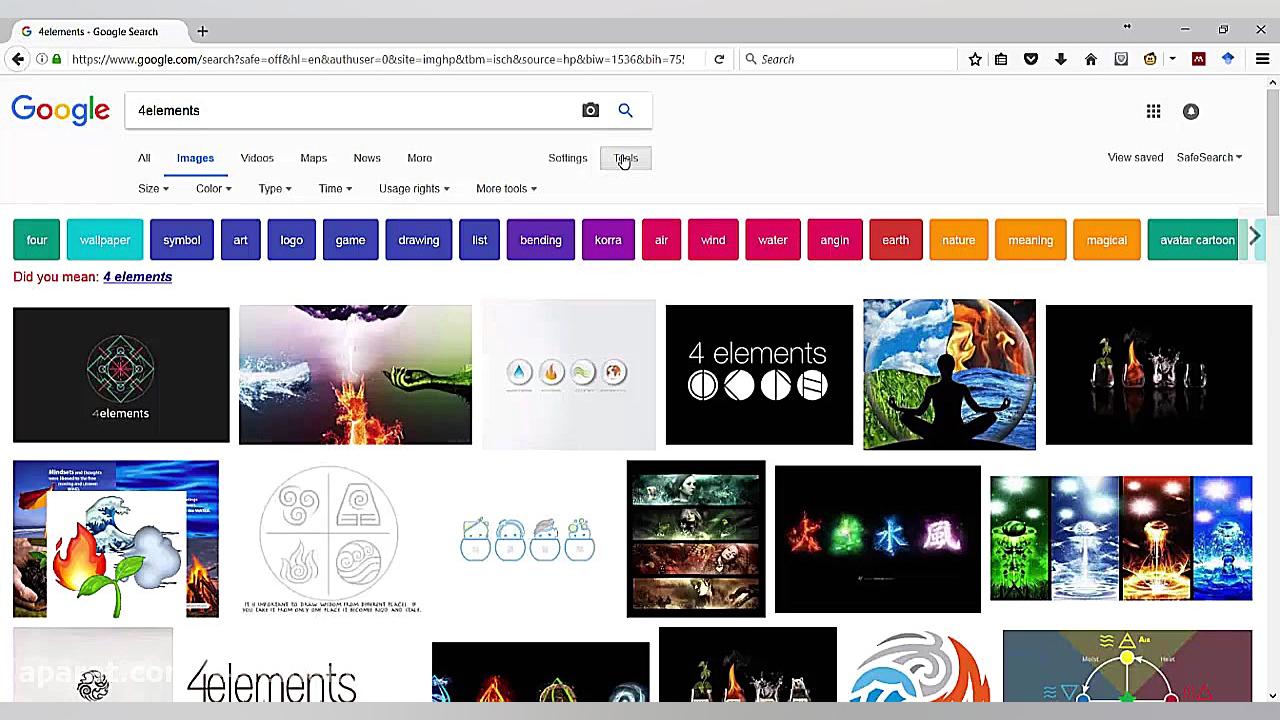Screen dimensions: 1280x720
Task: Focus the Firefox Search box
Action: pyautogui.click(x=850, y=59)
